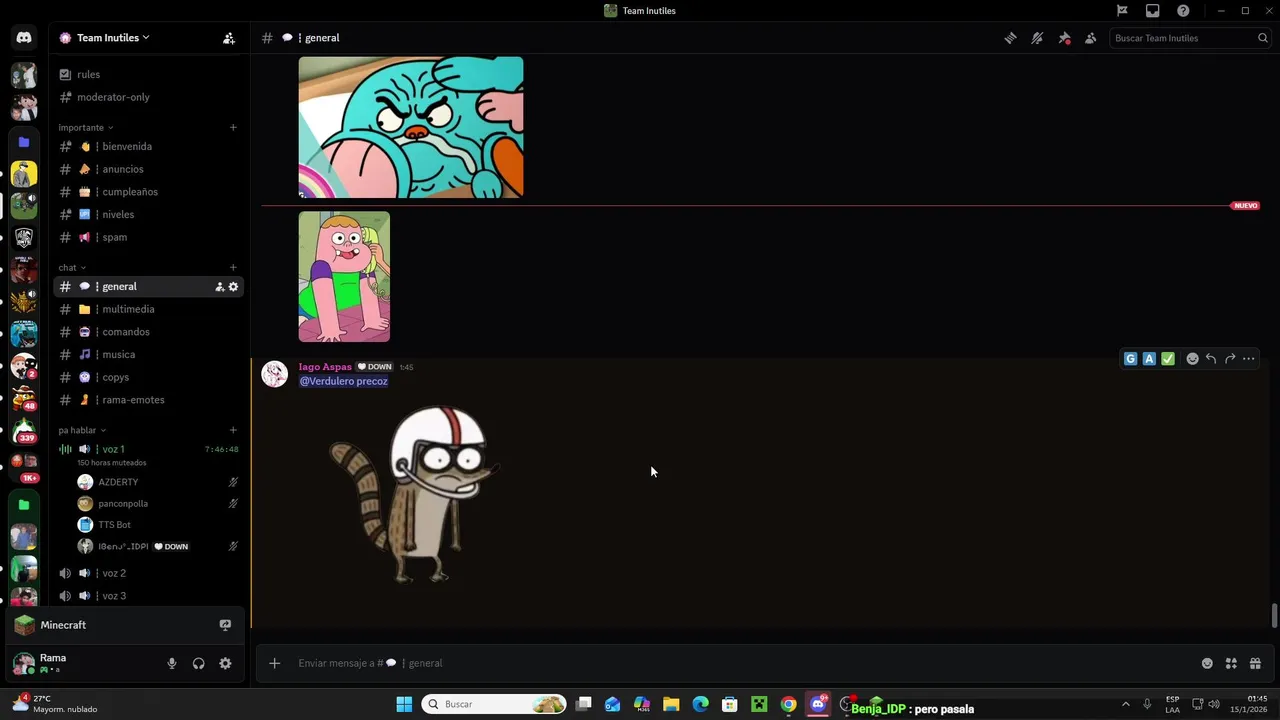1280x720 pixels.
Task: Collapse the importante category
Action: 85,128
